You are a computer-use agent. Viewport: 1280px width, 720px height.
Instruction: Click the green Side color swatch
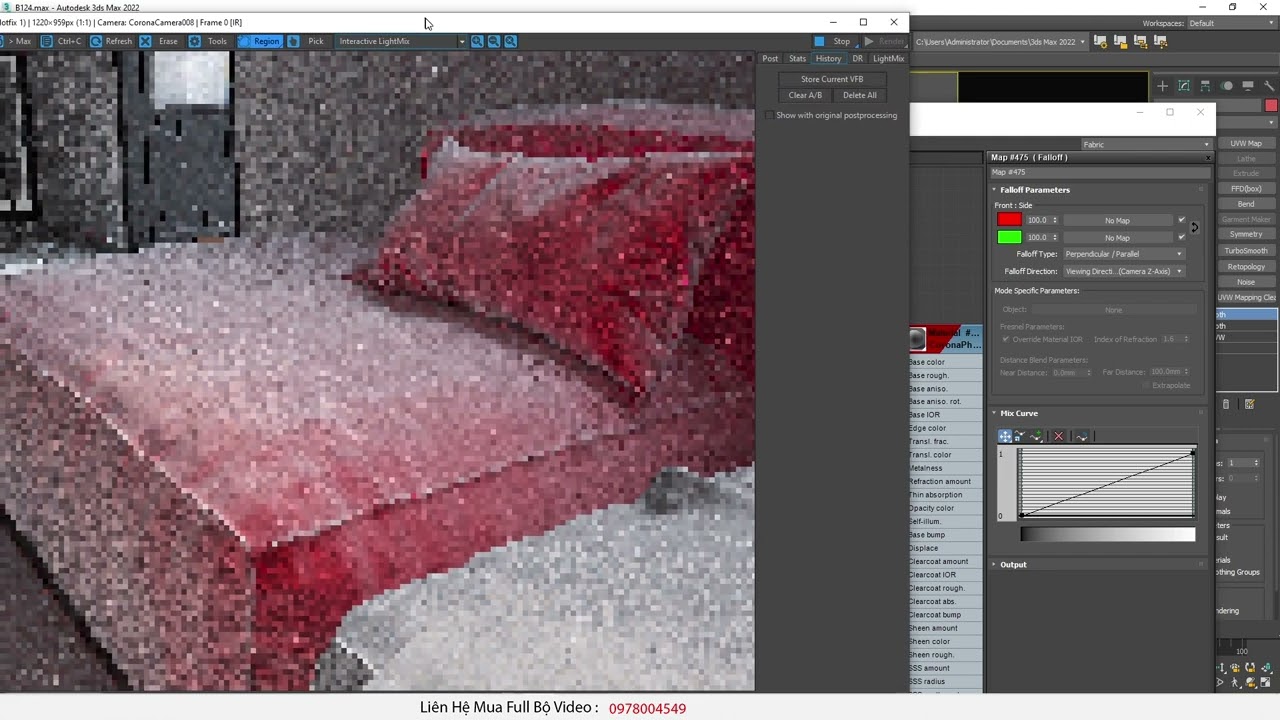[1009, 237]
